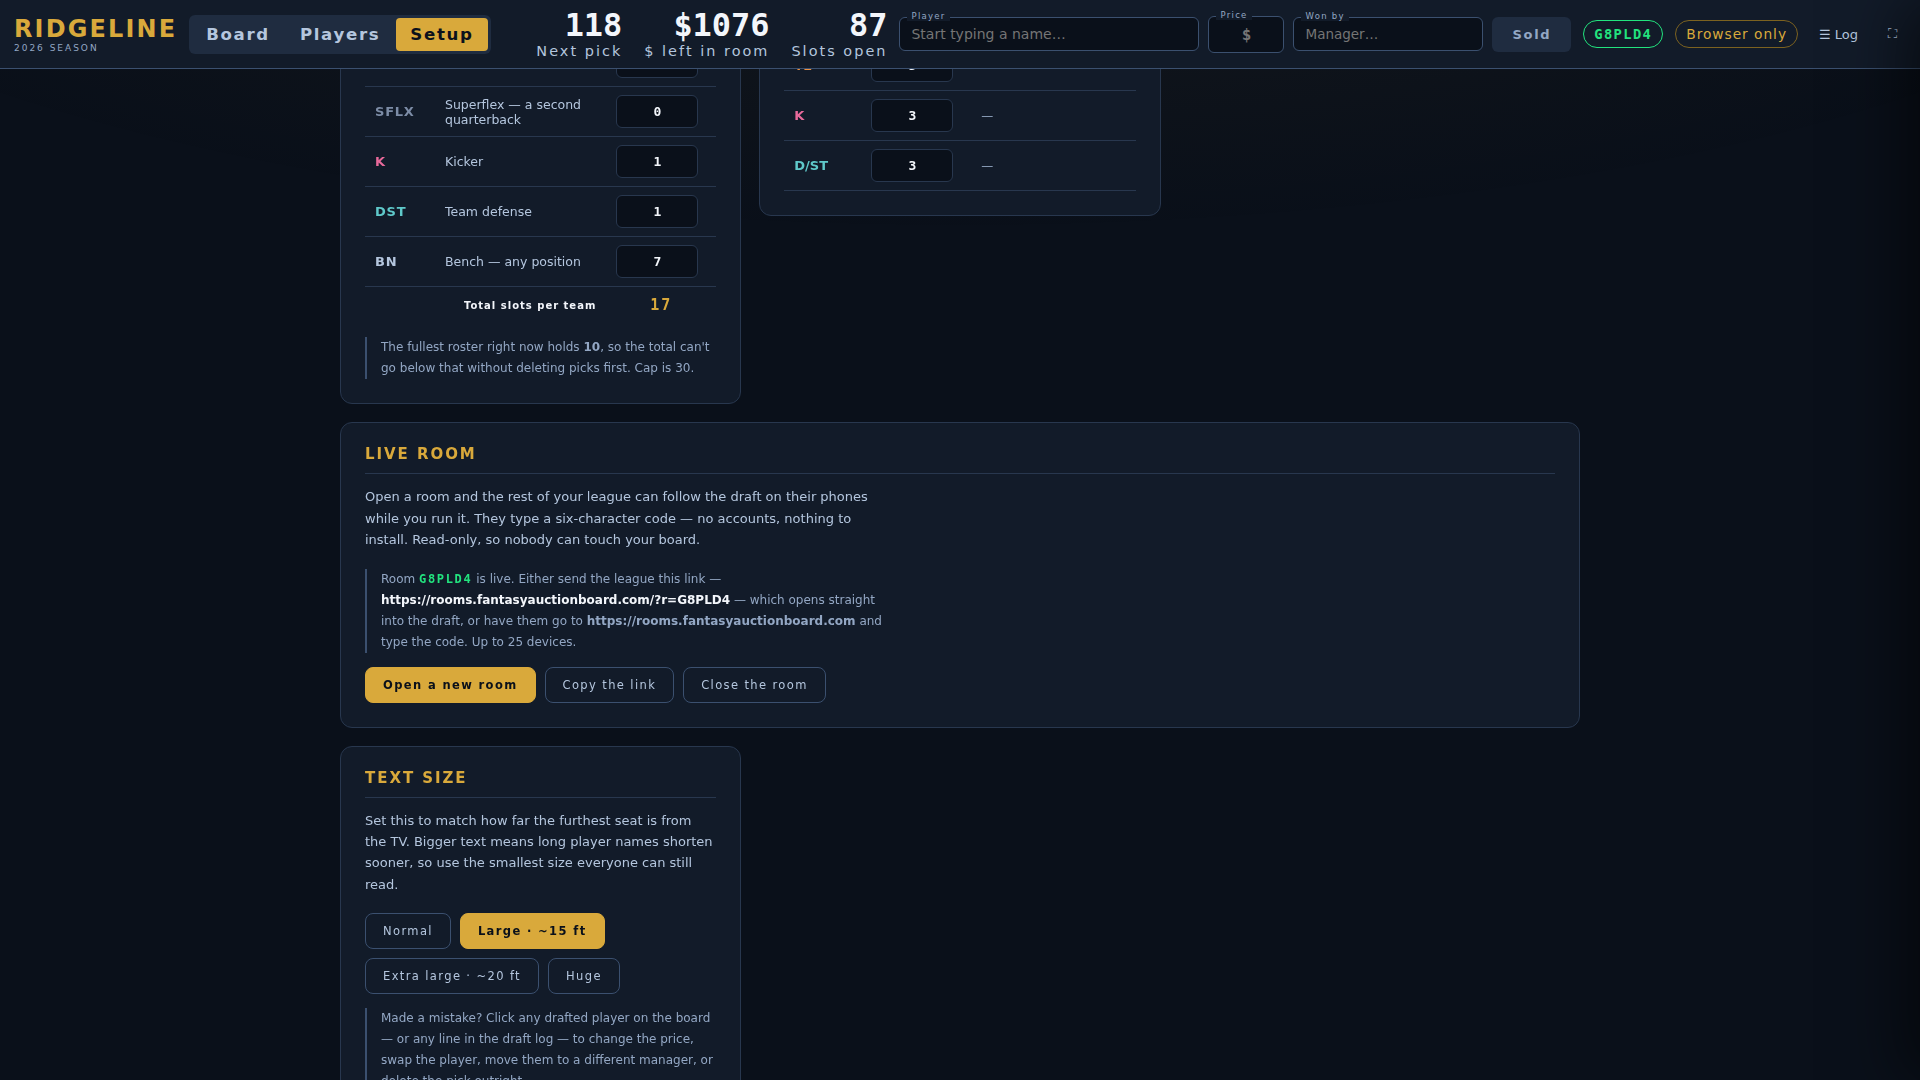The height and width of the screenshot is (1080, 1920).
Task: Click the room link https://rooms.fantasyauctionboard.com/?r=G8PLD4
Action: tap(555, 600)
